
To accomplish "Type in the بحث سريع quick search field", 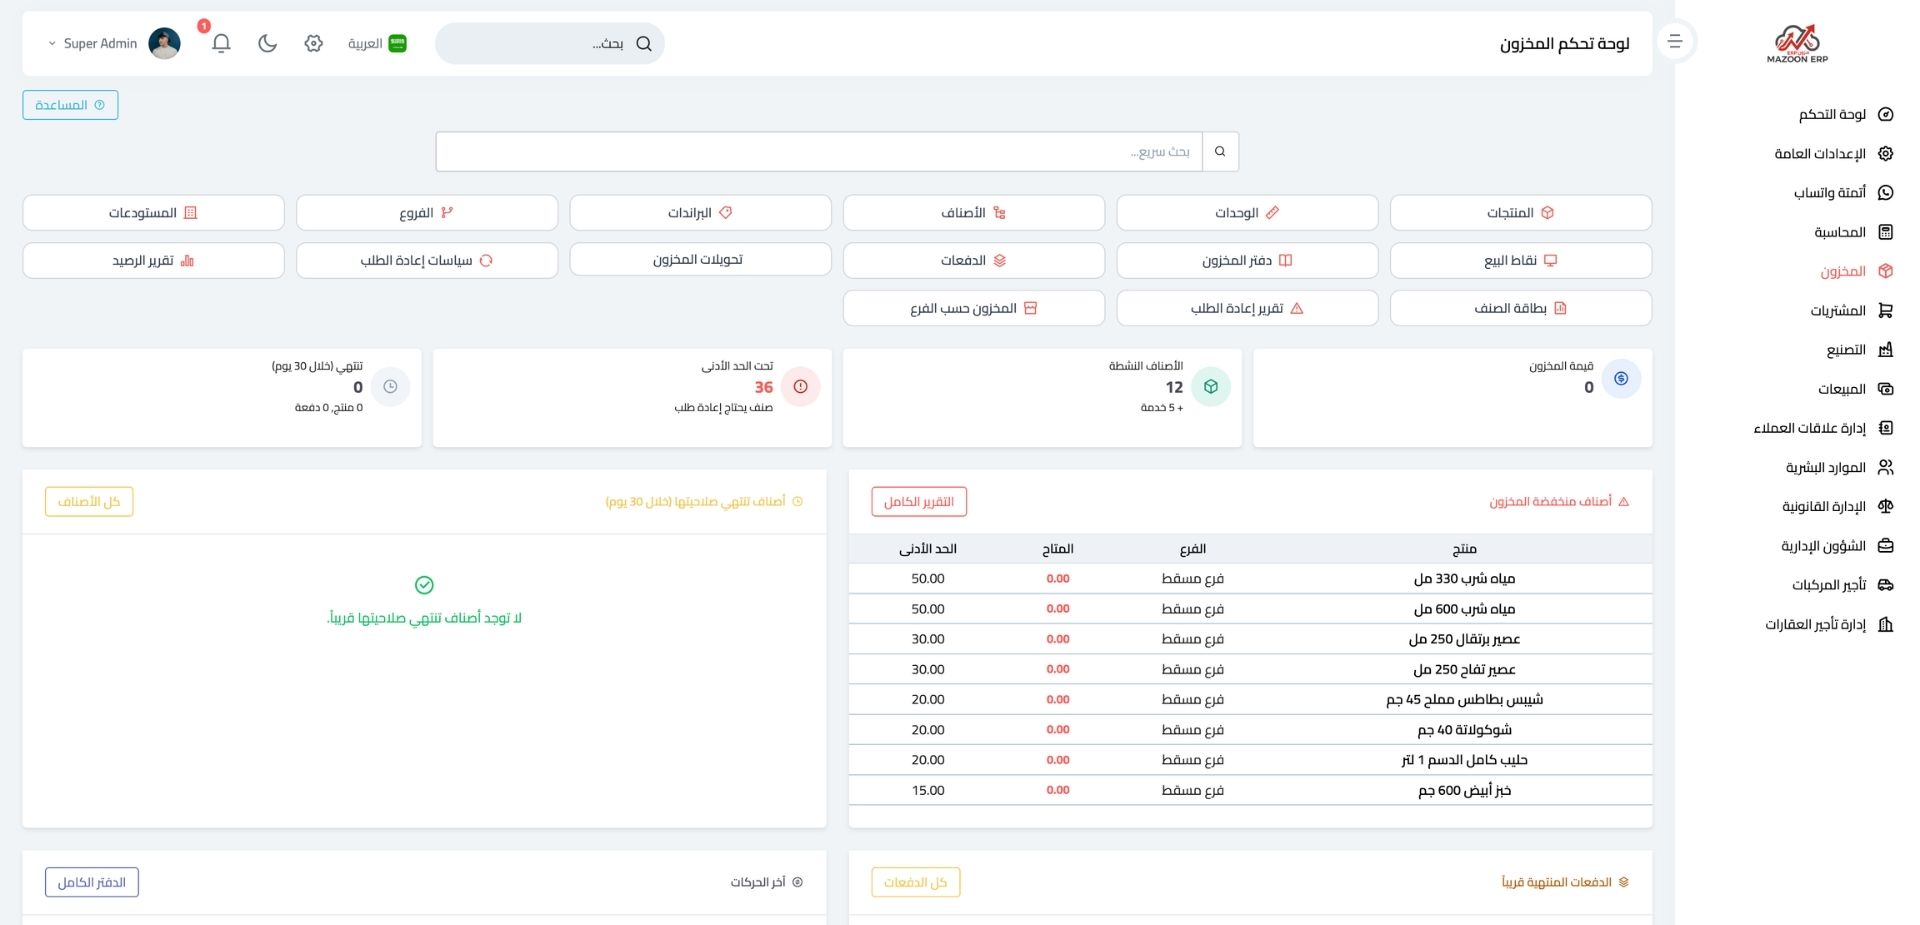I will 820,152.
